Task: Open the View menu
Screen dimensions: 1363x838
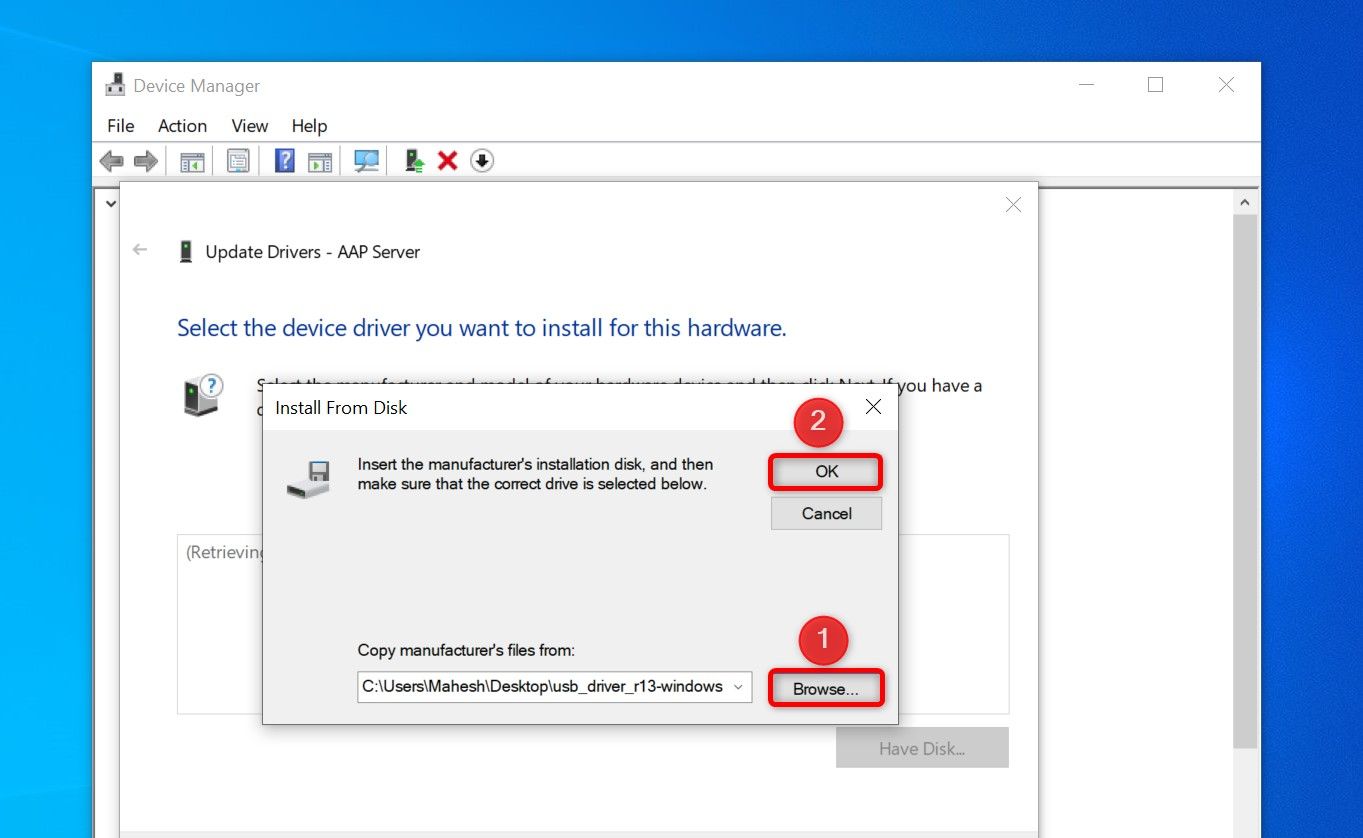Action: coord(250,126)
